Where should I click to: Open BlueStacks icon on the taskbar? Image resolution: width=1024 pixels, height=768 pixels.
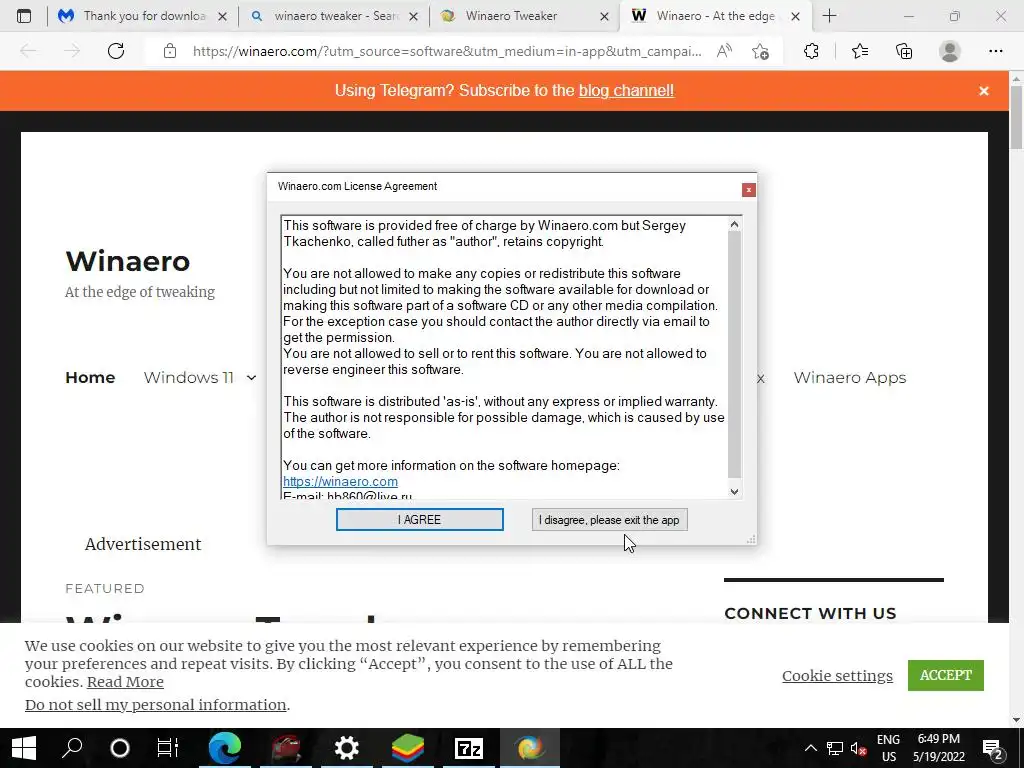pos(408,748)
